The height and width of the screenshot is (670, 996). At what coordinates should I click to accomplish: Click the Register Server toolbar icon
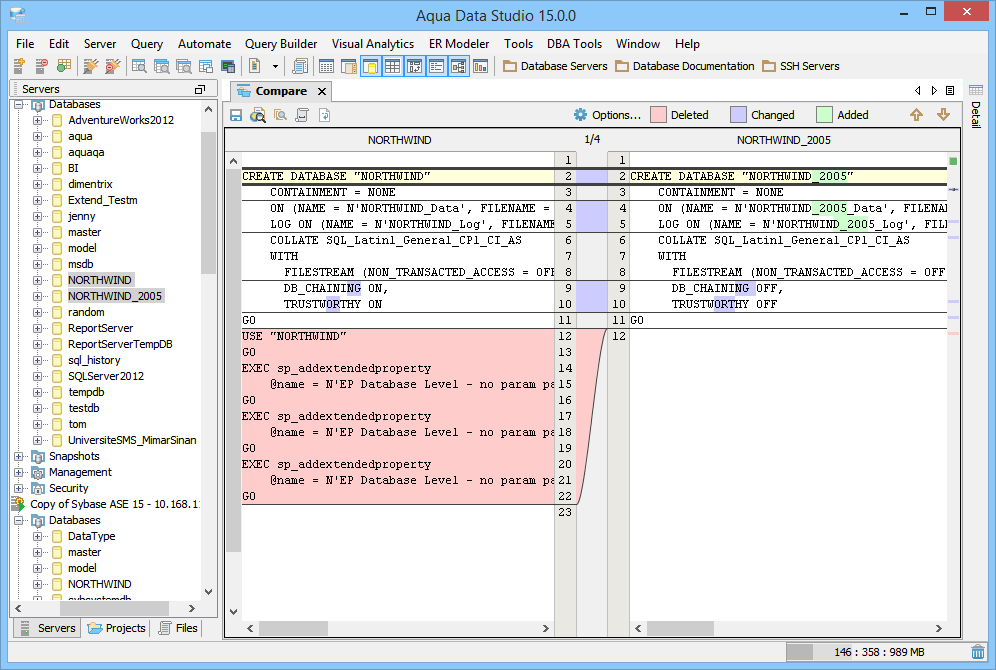click(x=19, y=65)
